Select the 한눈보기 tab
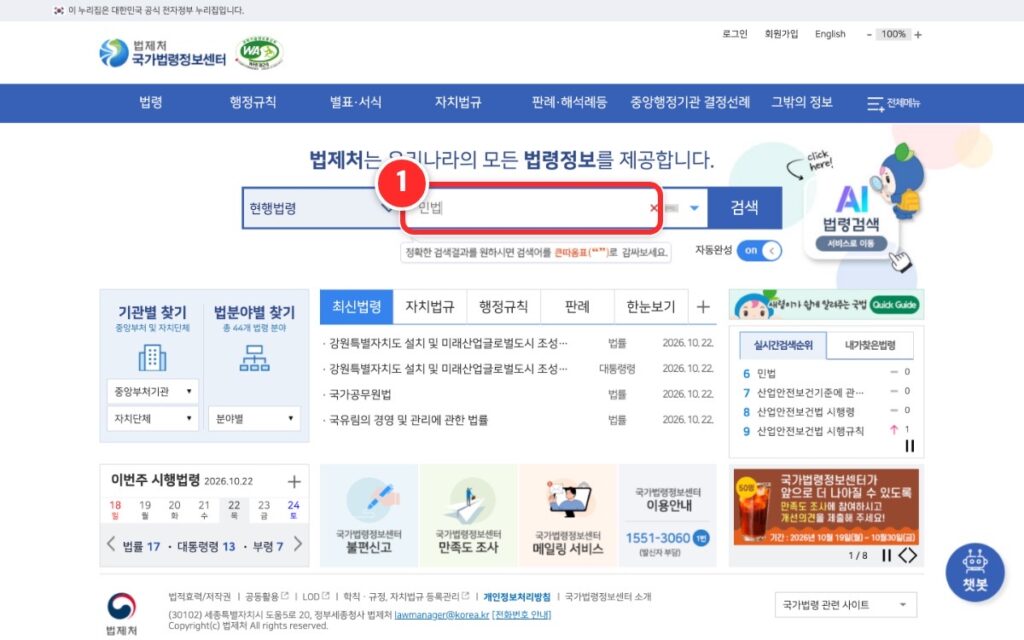The height and width of the screenshot is (640, 1024). coord(651,307)
